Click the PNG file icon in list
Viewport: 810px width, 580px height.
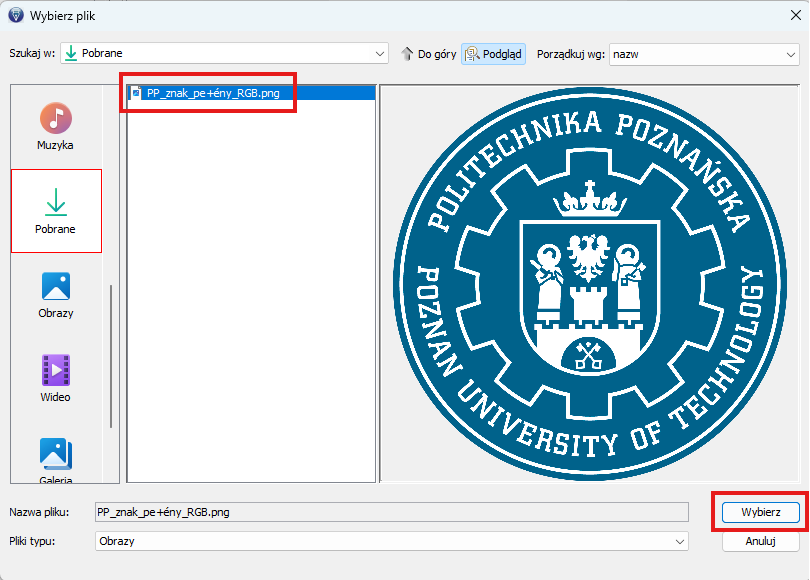coord(136,93)
